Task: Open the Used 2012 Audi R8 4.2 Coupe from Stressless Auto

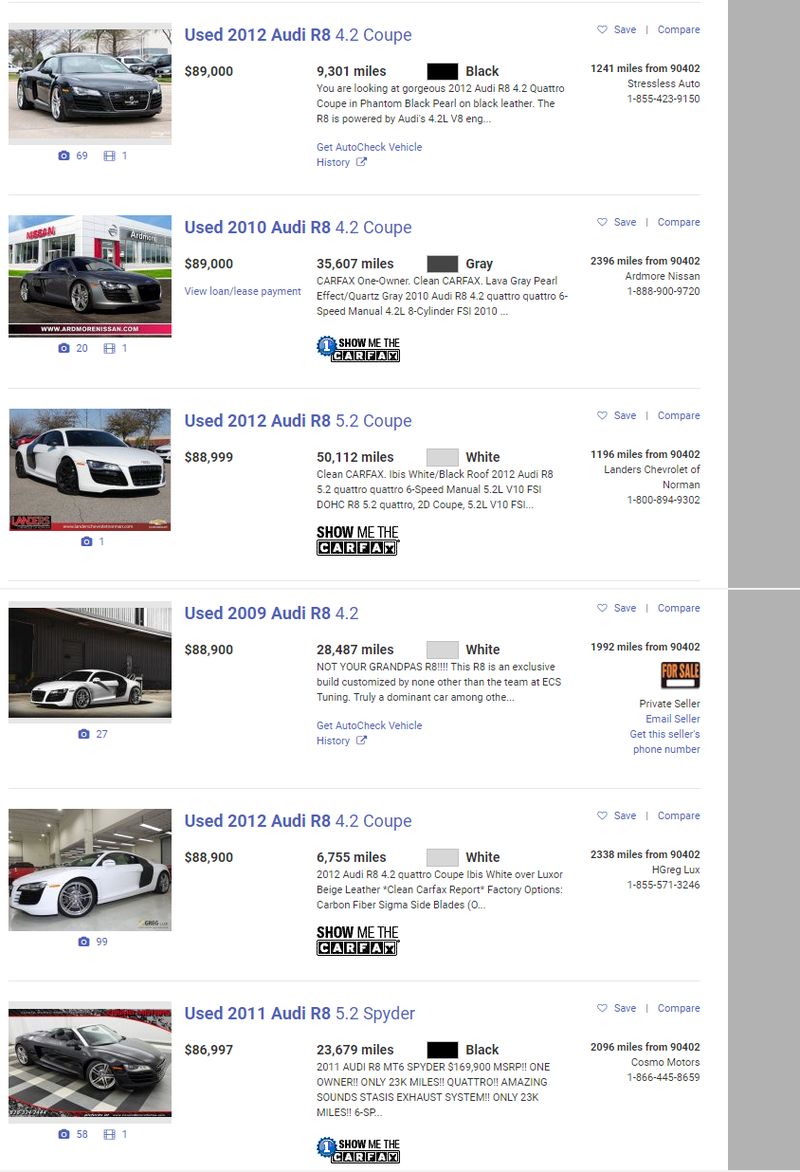Action: tap(298, 35)
